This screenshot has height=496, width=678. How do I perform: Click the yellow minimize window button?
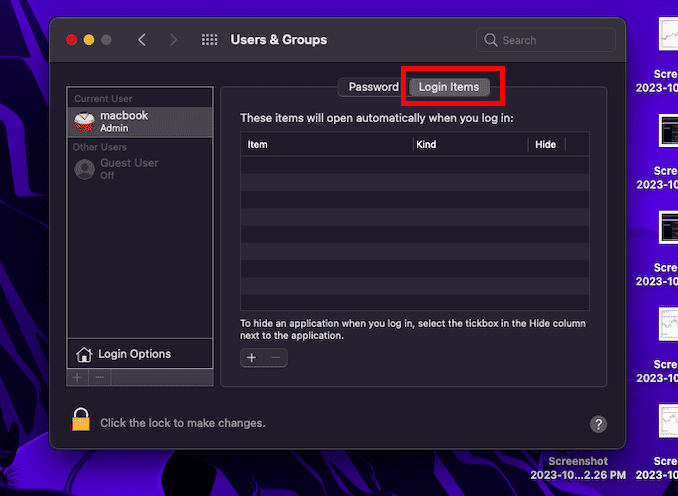pos(89,40)
